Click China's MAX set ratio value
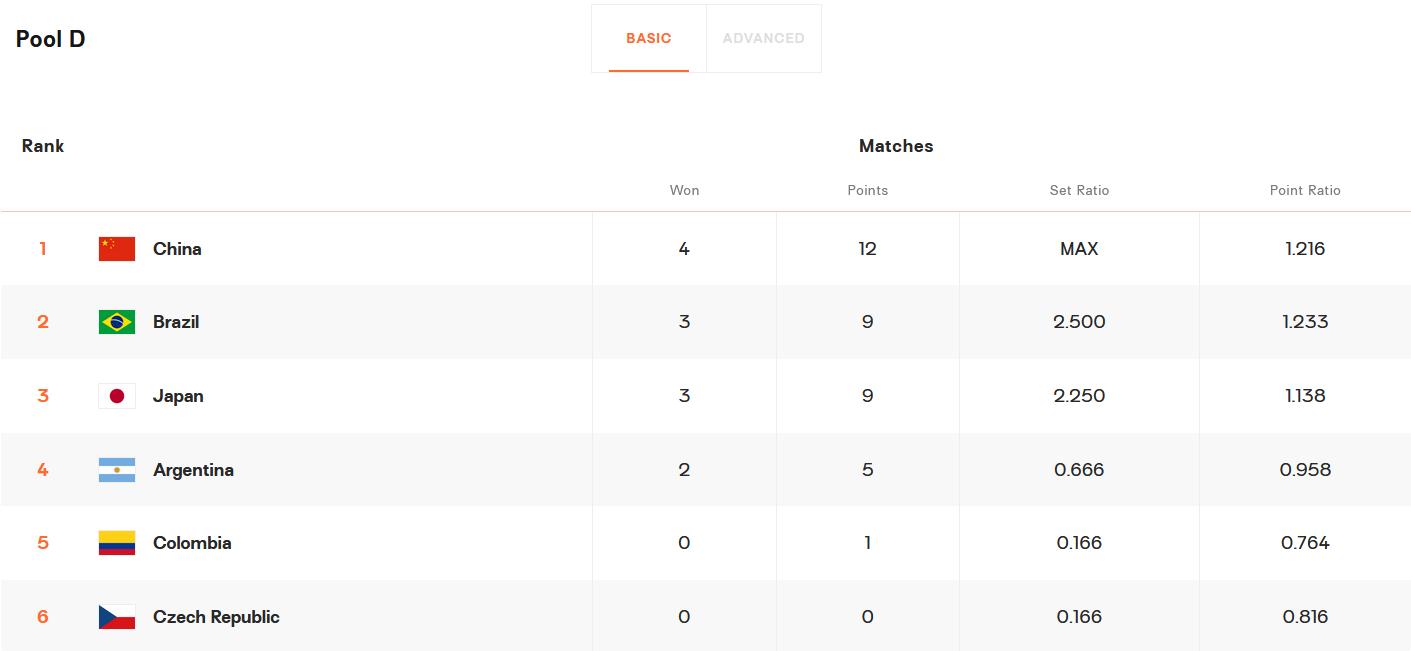 (1079, 249)
